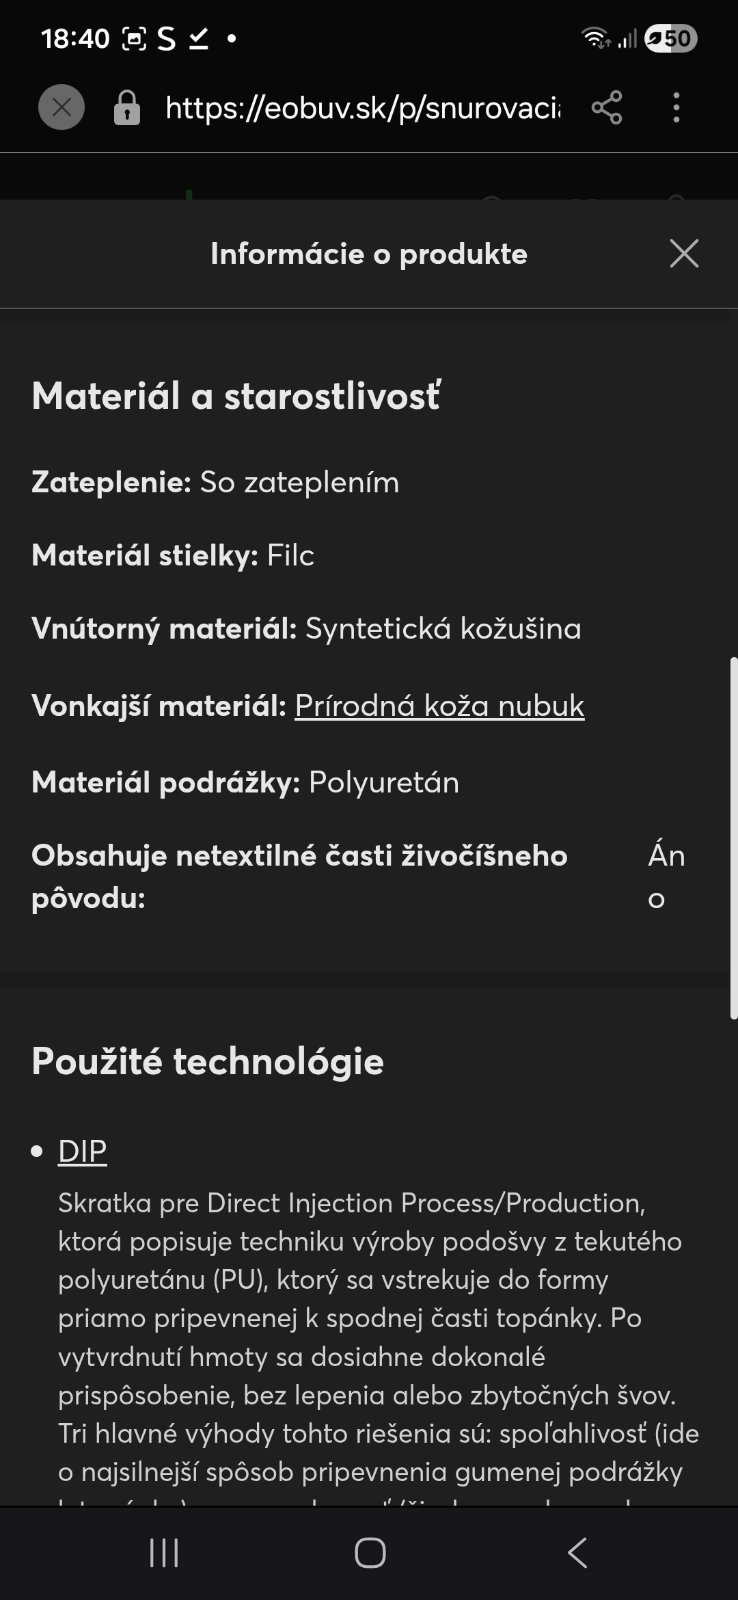Viewport: 738px width, 1600px height.
Task: Open the browser three-dot menu
Action: [x=677, y=107]
